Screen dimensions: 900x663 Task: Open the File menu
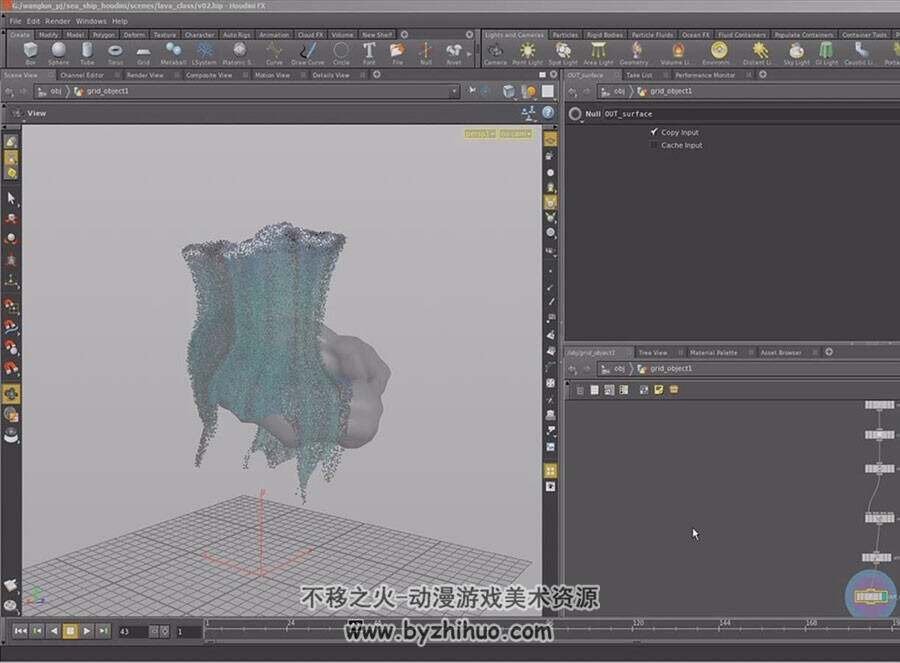point(15,21)
